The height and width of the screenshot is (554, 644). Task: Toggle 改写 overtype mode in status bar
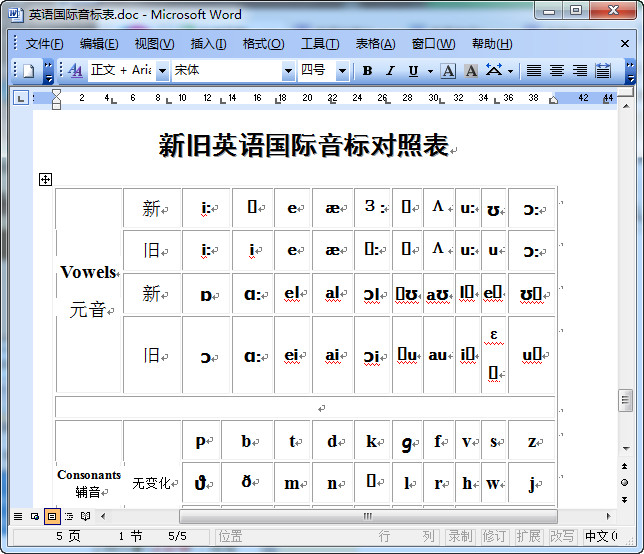click(563, 536)
